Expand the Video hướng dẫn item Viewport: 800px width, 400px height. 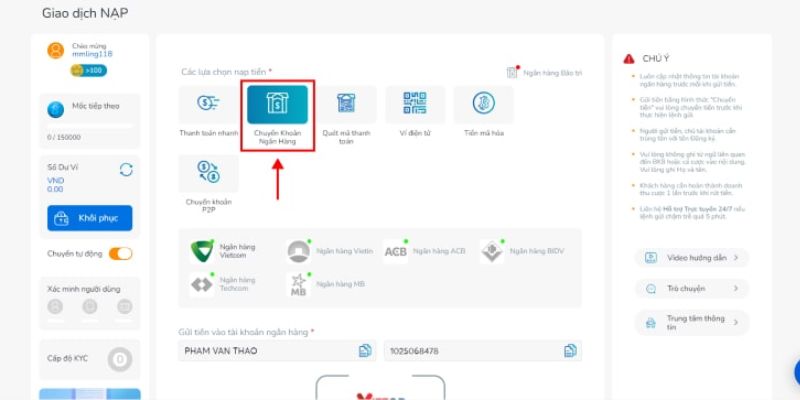tap(691, 257)
